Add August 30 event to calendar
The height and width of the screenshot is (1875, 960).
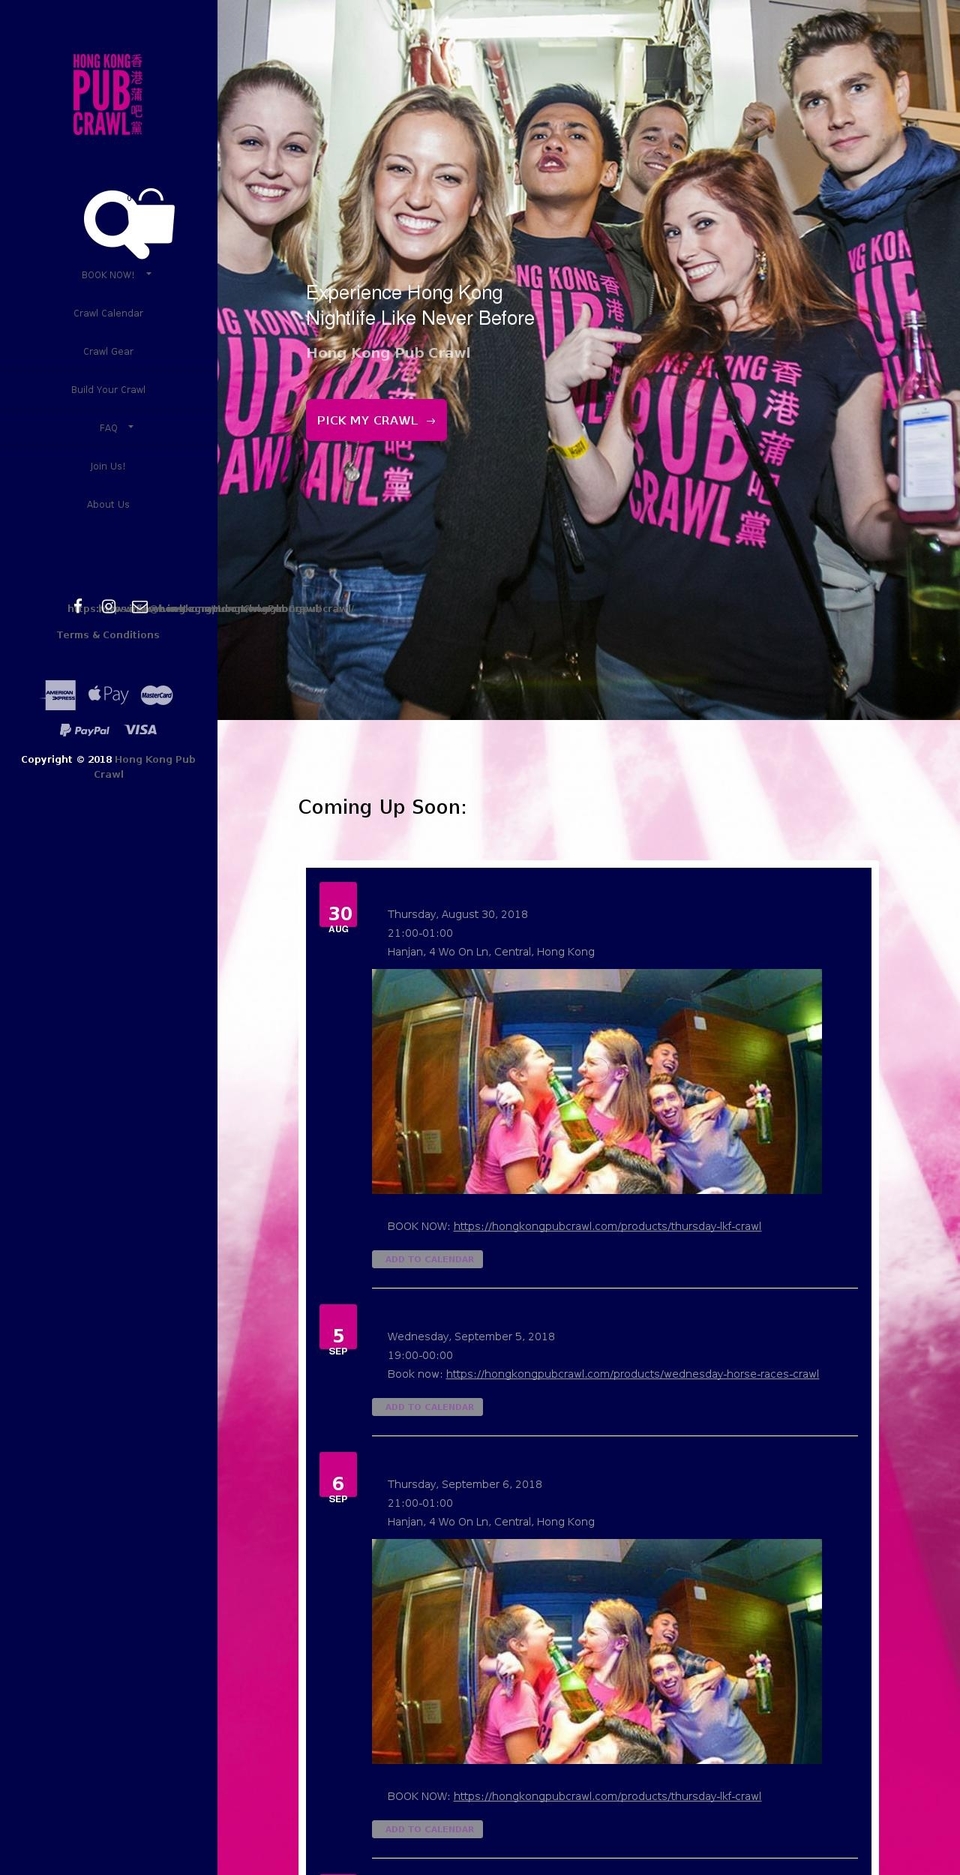[427, 1259]
